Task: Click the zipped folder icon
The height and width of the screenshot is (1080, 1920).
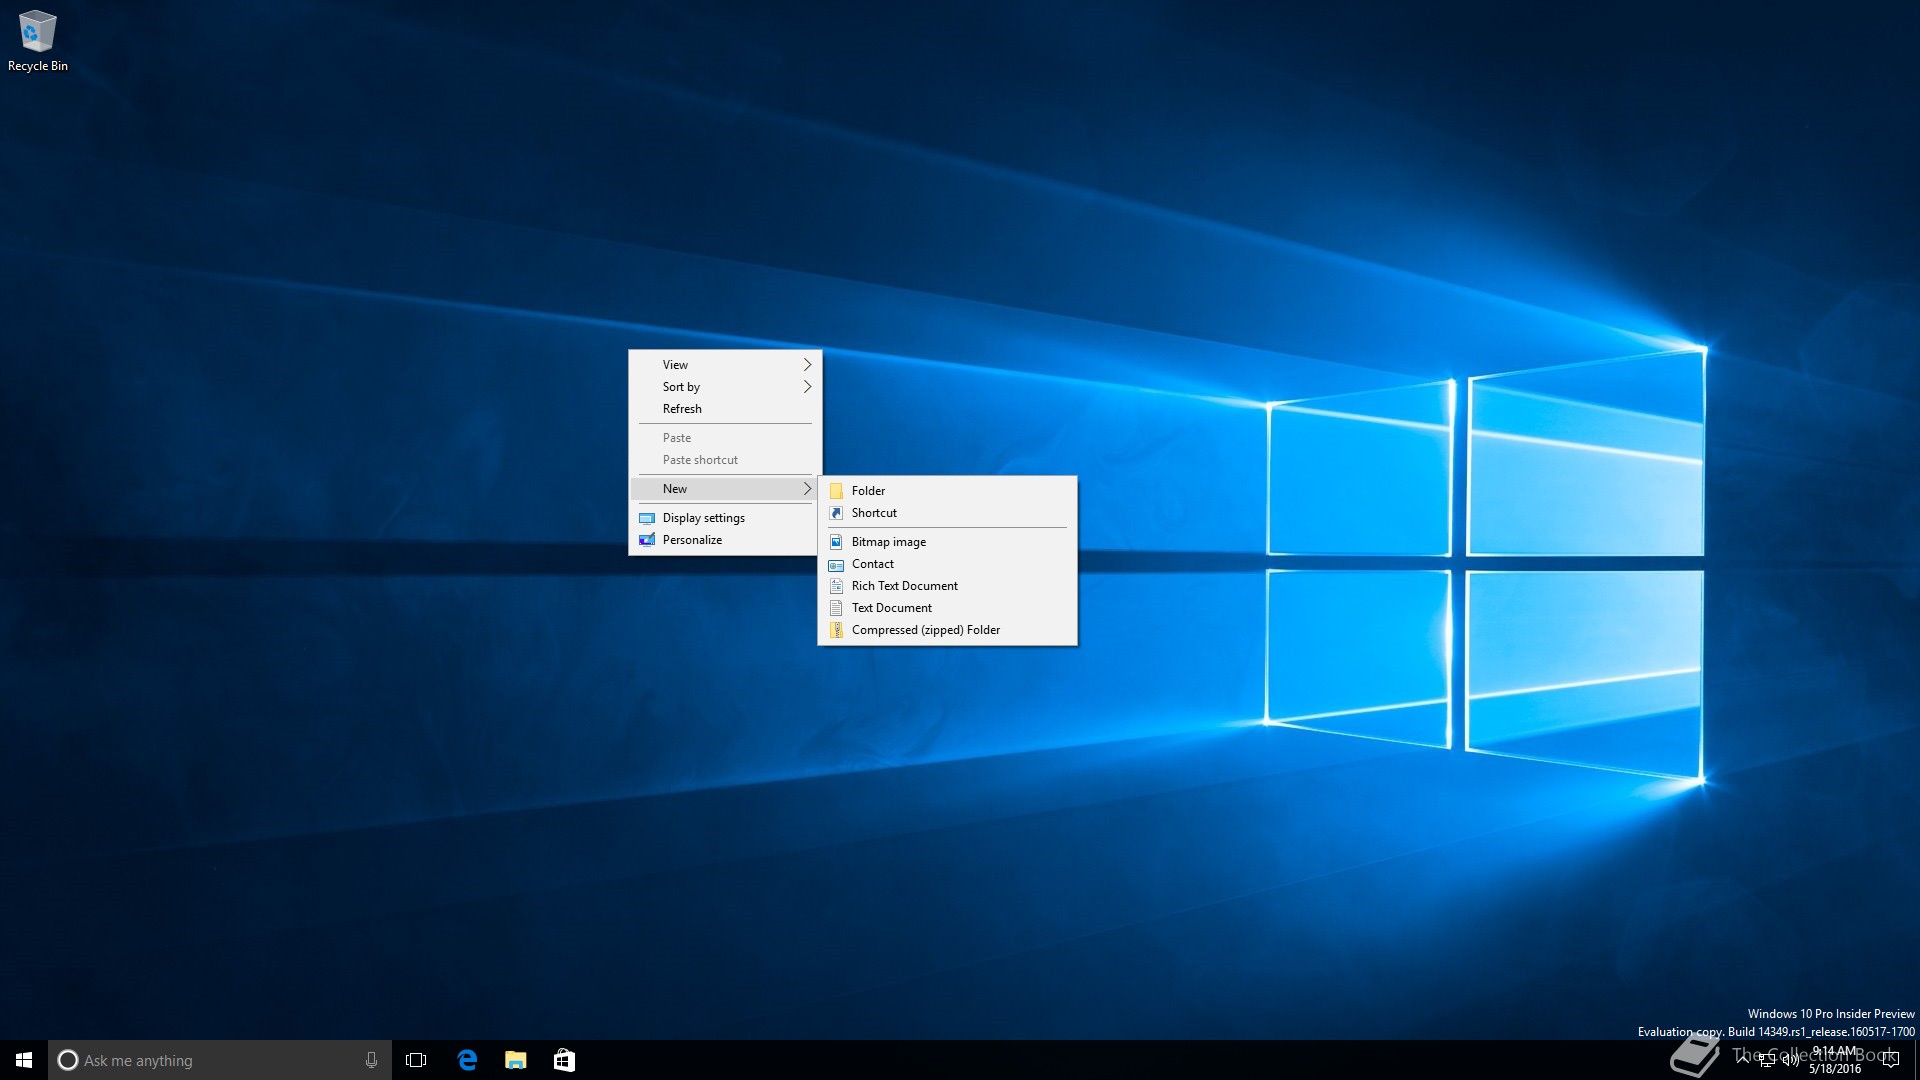Action: [836, 630]
